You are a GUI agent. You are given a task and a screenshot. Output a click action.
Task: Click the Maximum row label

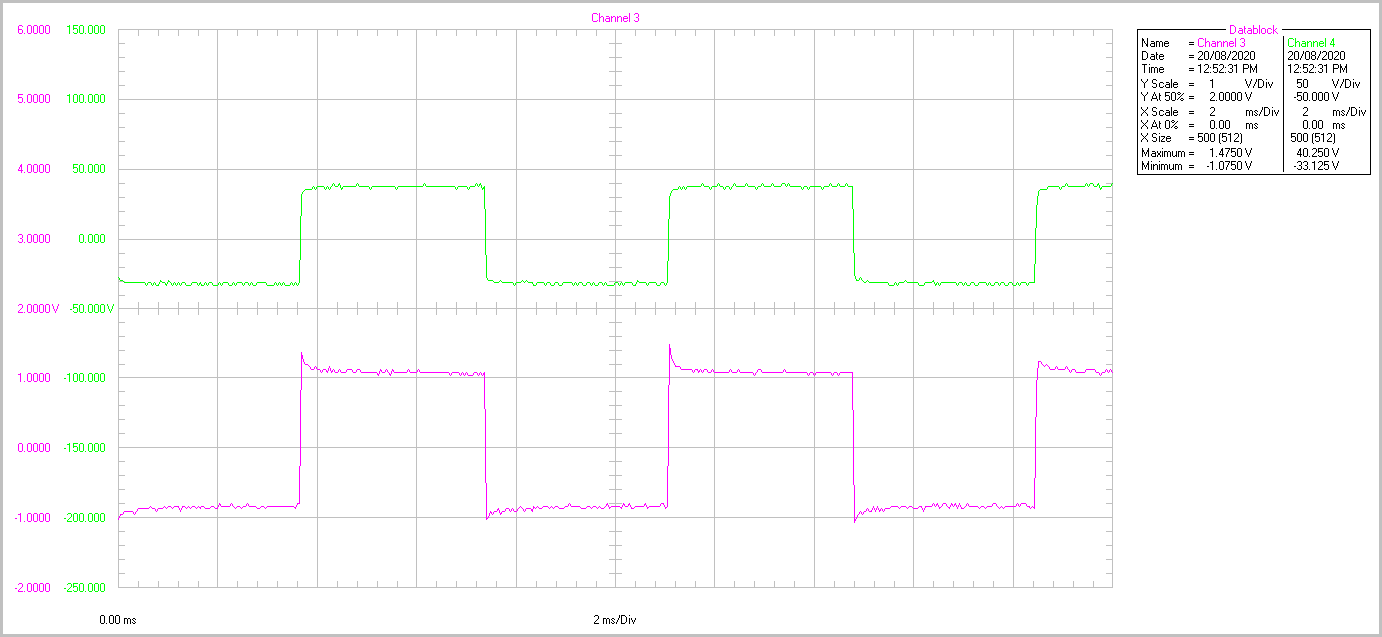coord(1162,152)
